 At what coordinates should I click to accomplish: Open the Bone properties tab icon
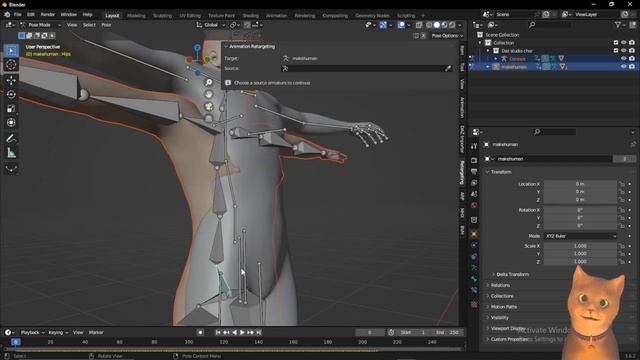point(474,279)
